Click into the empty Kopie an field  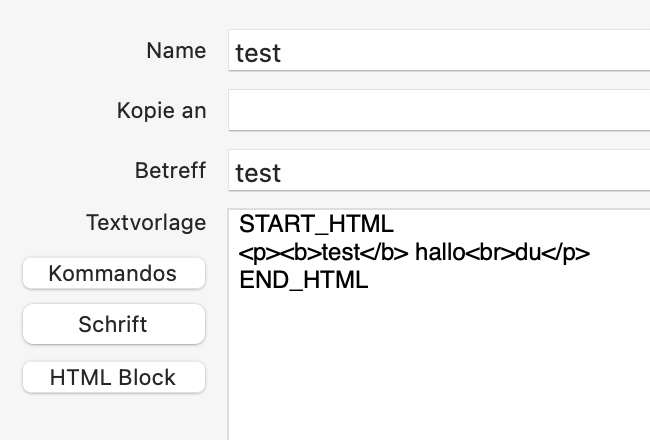pyautogui.click(x=439, y=110)
